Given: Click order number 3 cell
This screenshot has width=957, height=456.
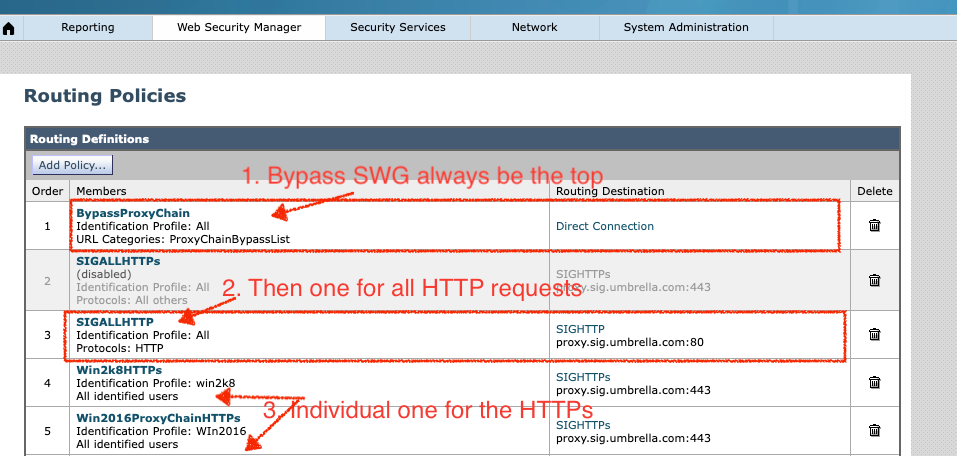Looking at the screenshot, I should click(x=48, y=335).
